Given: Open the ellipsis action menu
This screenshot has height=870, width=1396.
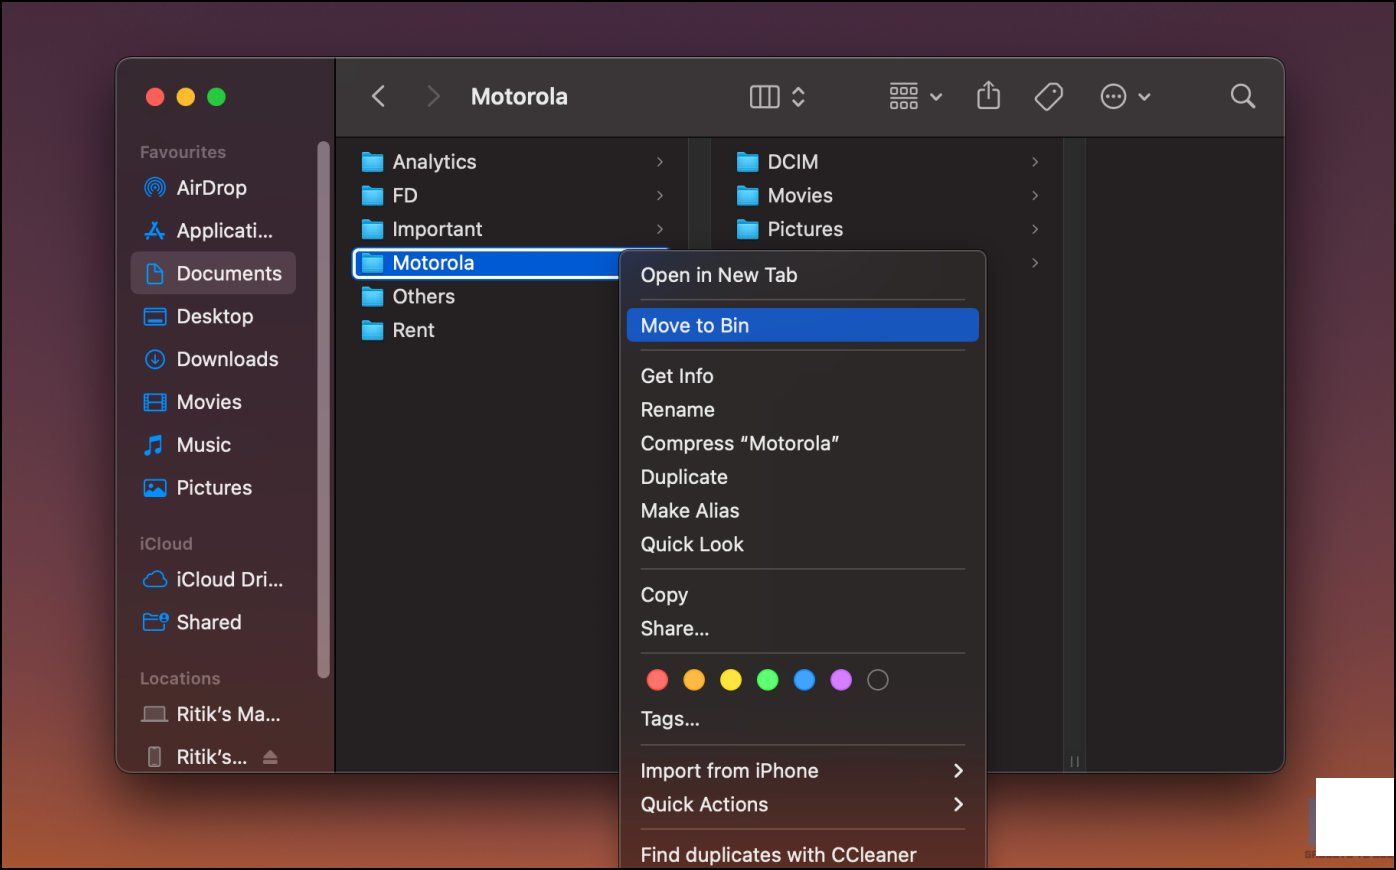Looking at the screenshot, I should (1125, 96).
